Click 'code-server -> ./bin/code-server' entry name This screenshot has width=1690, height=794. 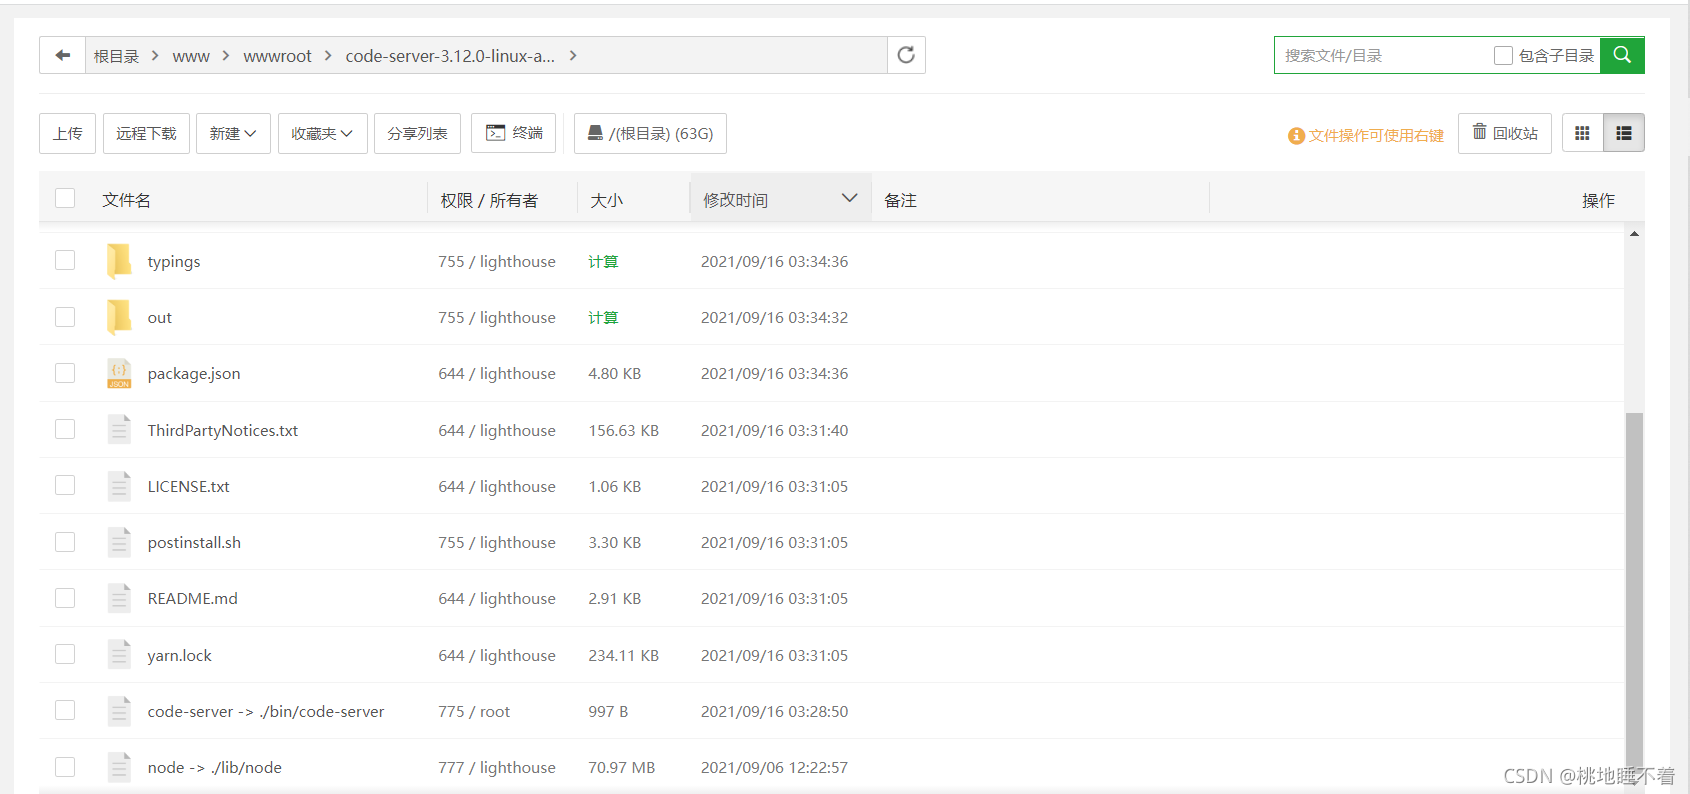pyautogui.click(x=265, y=711)
